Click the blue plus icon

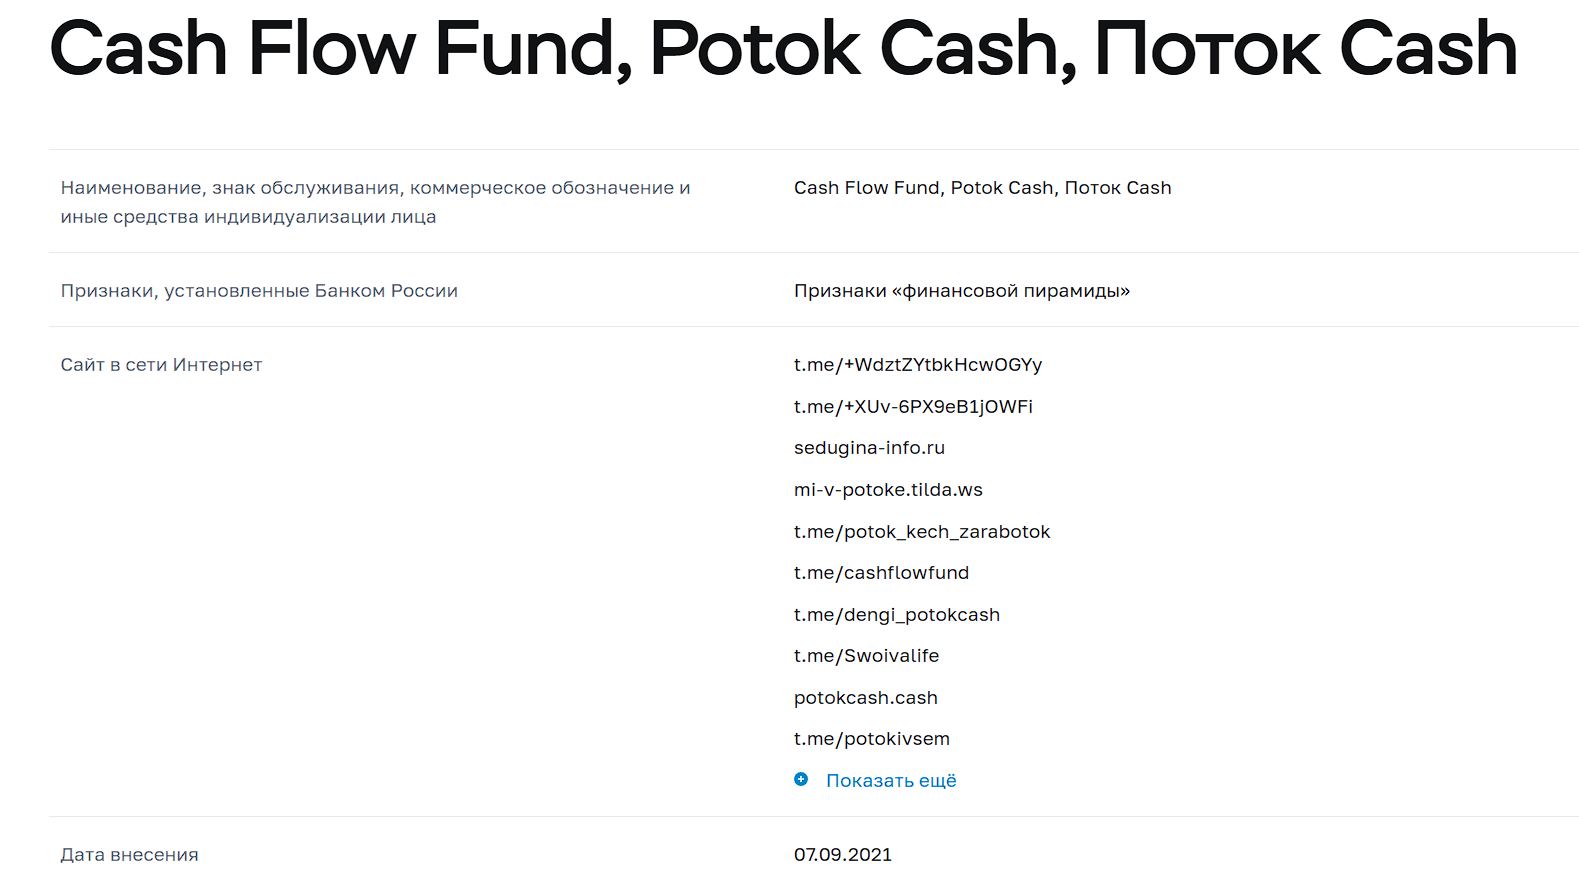click(x=801, y=780)
